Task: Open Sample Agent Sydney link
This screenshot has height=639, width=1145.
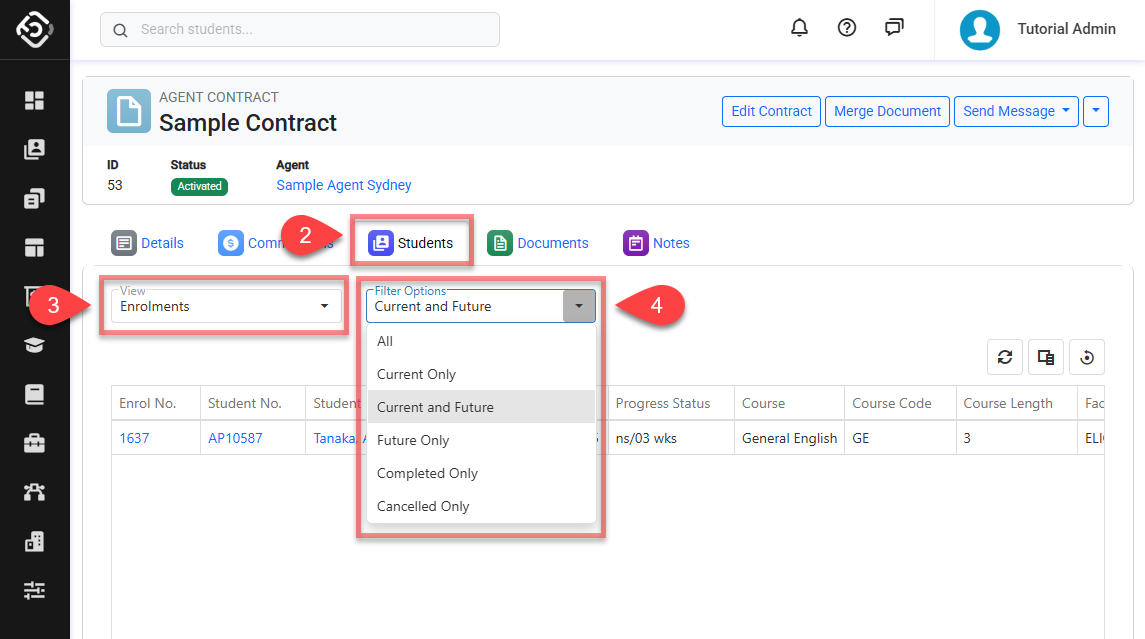Action: click(x=343, y=185)
